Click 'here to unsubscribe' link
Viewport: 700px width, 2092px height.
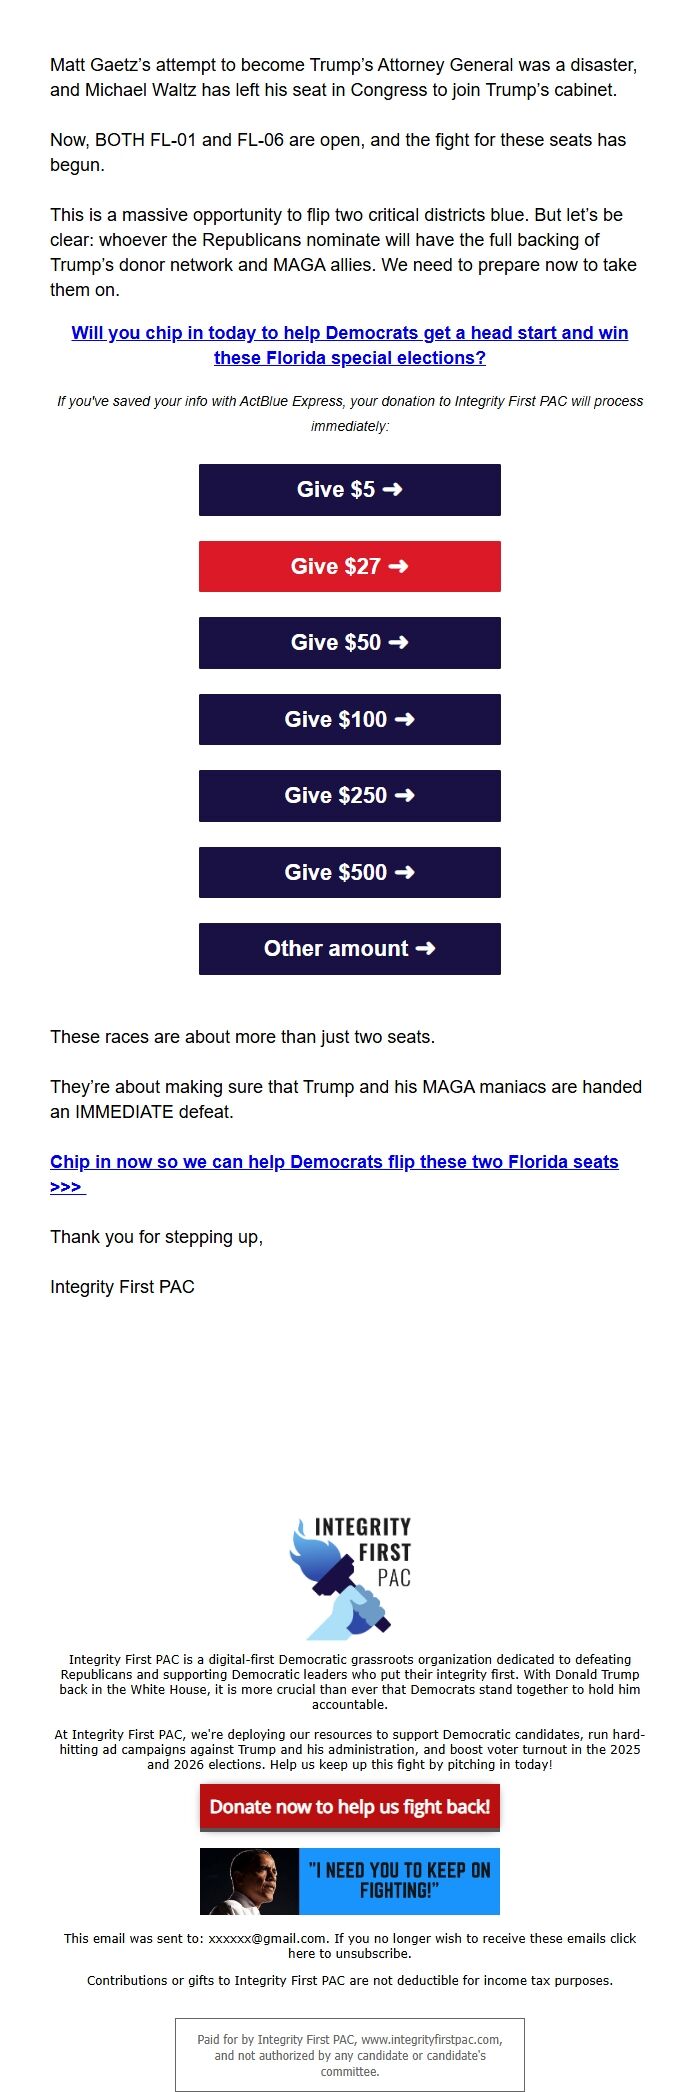(349, 1953)
